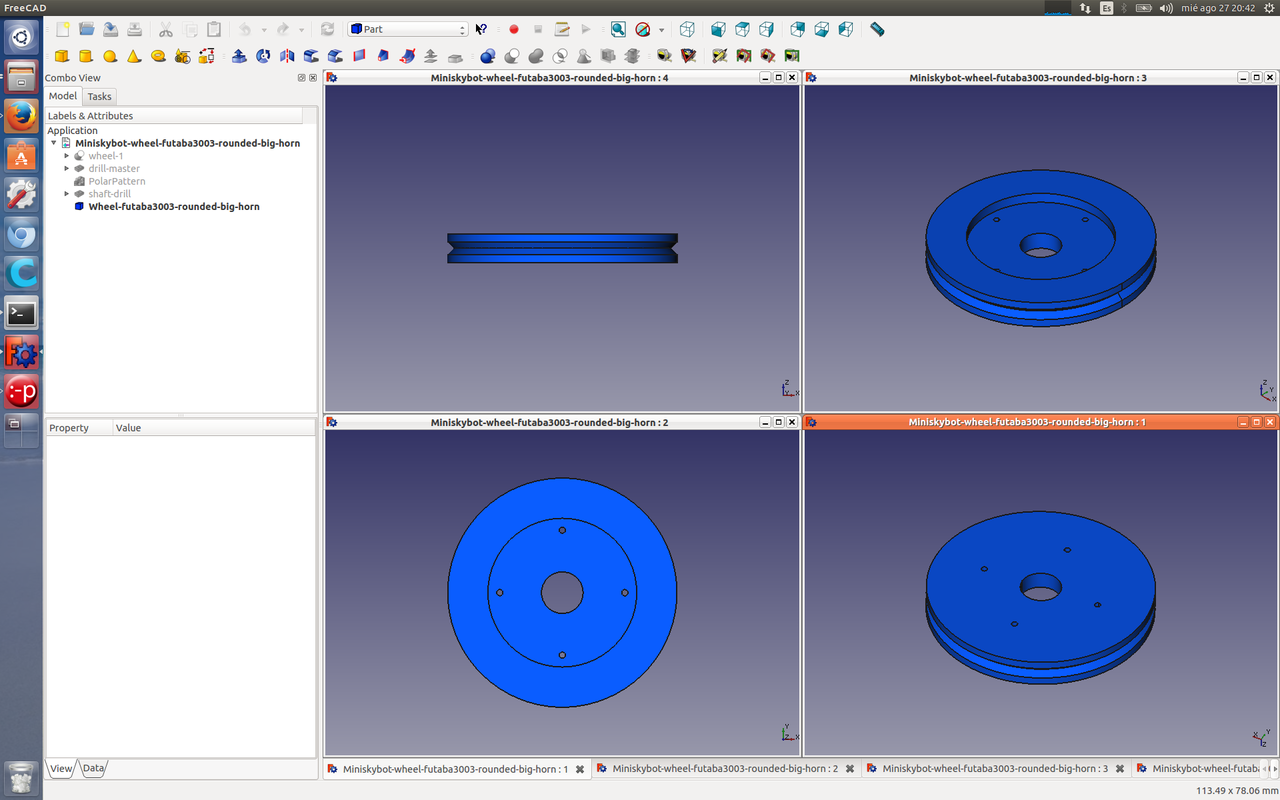Screen dimensions: 1280x800
Task: Select Wheel-futaba3003-rounded-big-horn in the tree
Action: pos(173,207)
